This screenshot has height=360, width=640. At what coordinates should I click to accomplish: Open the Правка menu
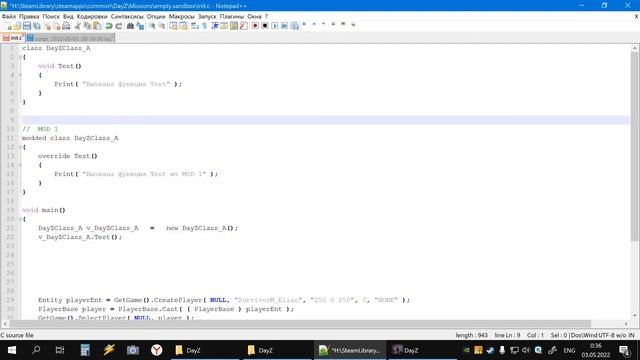pyautogui.click(x=29, y=16)
